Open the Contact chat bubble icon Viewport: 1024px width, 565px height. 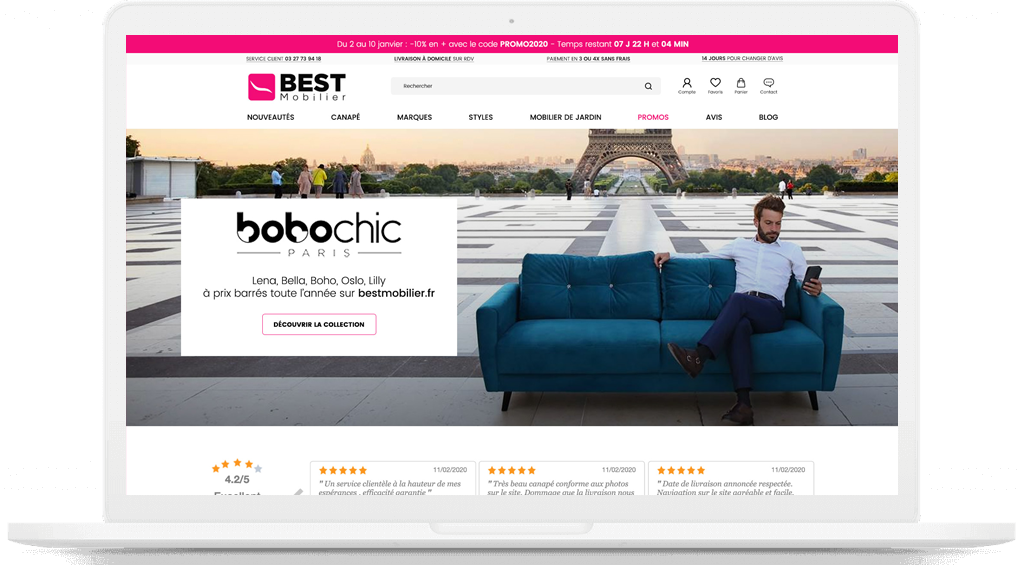pyautogui.click(x=769, y=86)
